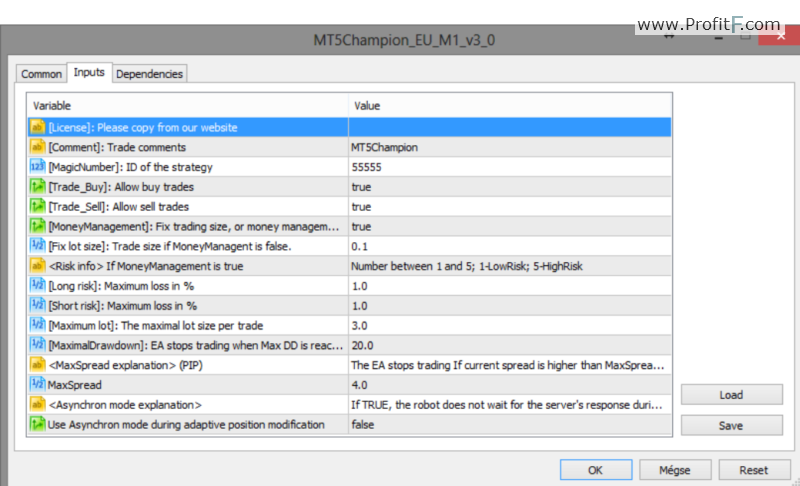Screen dimensions: 800x486
Task: Click the boolean icon beside Use Asynchron mode row
Action: coord(37,424)
